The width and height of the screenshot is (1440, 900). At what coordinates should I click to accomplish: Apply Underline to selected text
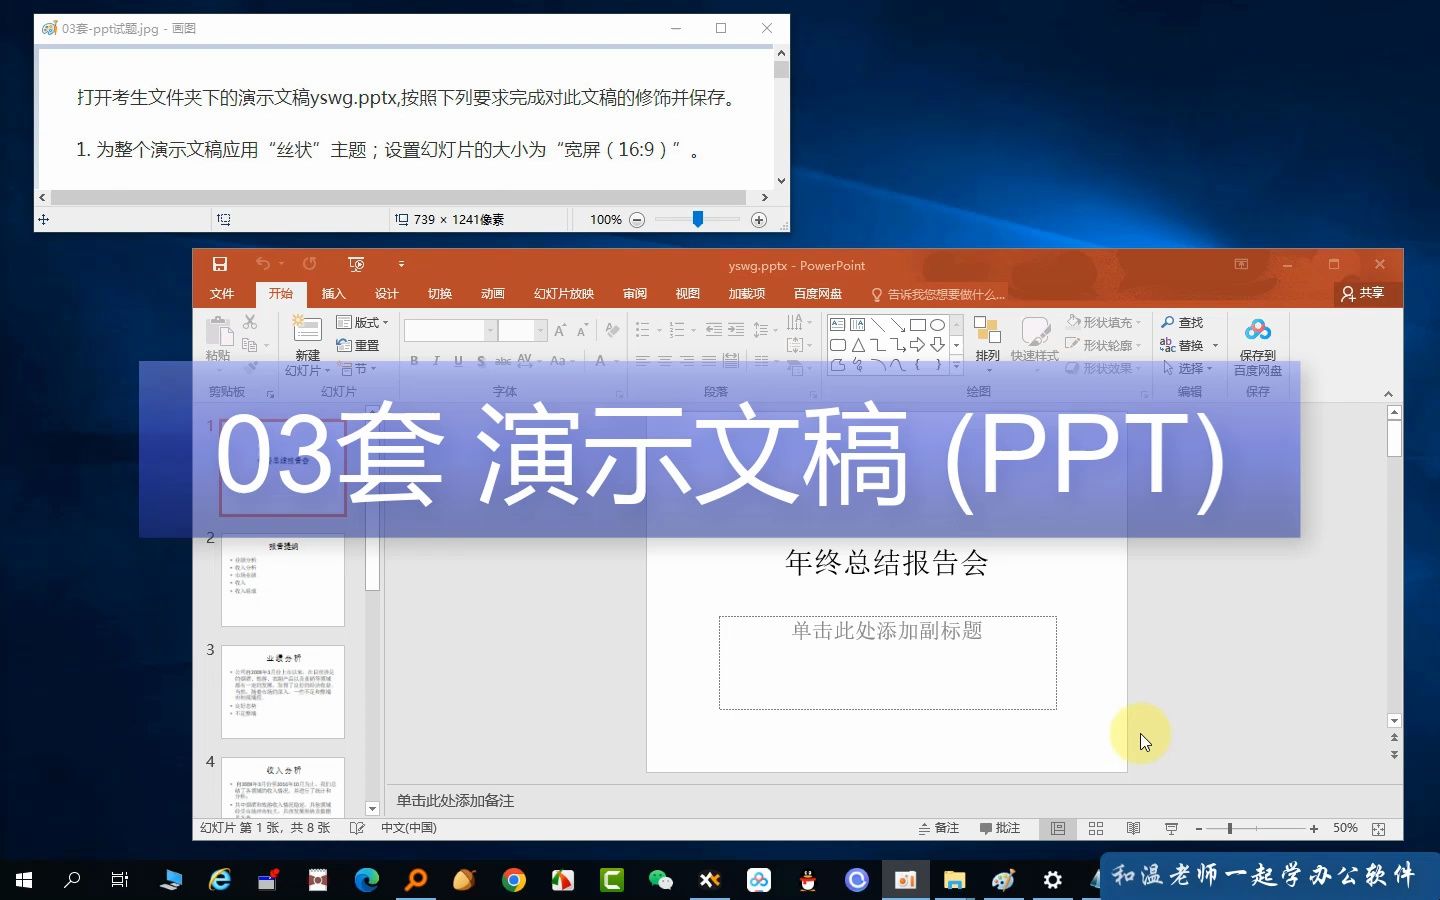[458, 360]
